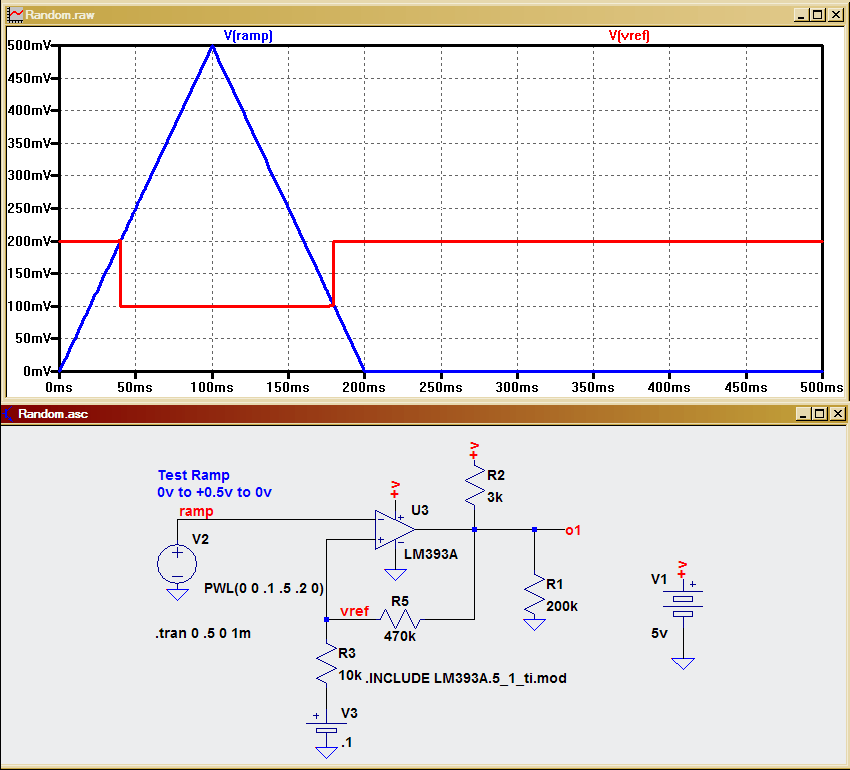The width and height of the screenshot is (850, 770).
Task: Click the U3 reference designator
Action: pyautogui.click(x=420, y=510)
